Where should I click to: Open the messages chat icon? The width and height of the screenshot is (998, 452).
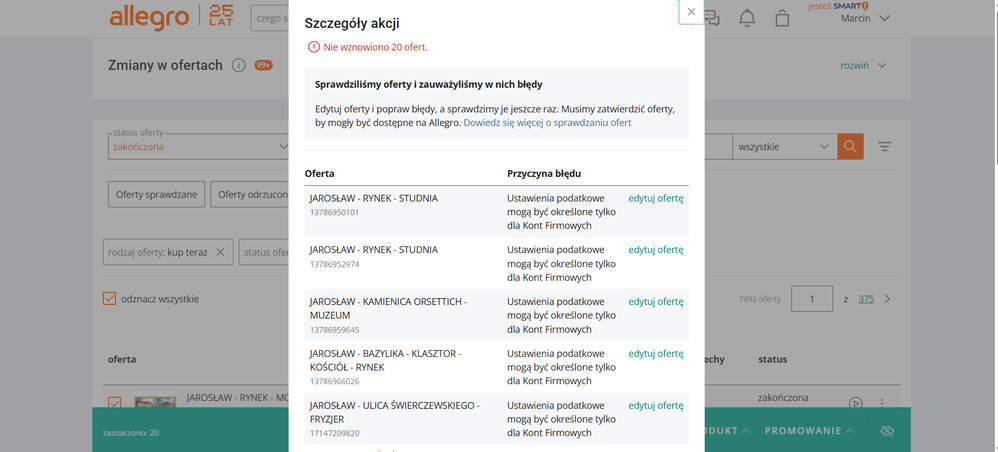pyautogui.click(x=712, y=17)
